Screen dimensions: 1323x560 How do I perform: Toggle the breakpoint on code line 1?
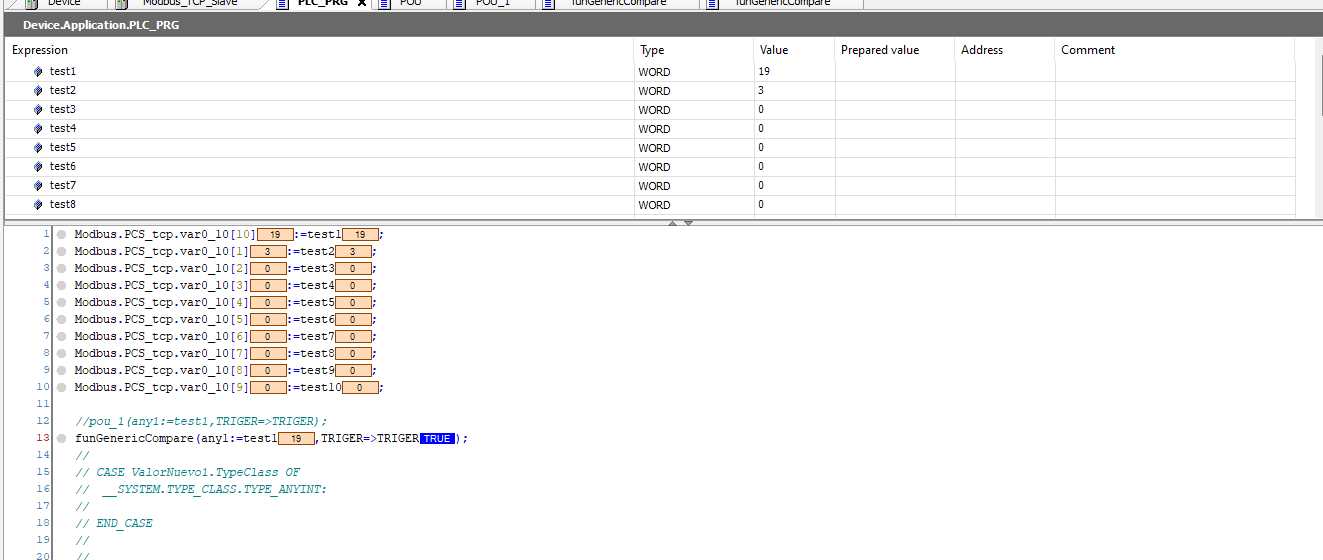(x=61, y=234)
